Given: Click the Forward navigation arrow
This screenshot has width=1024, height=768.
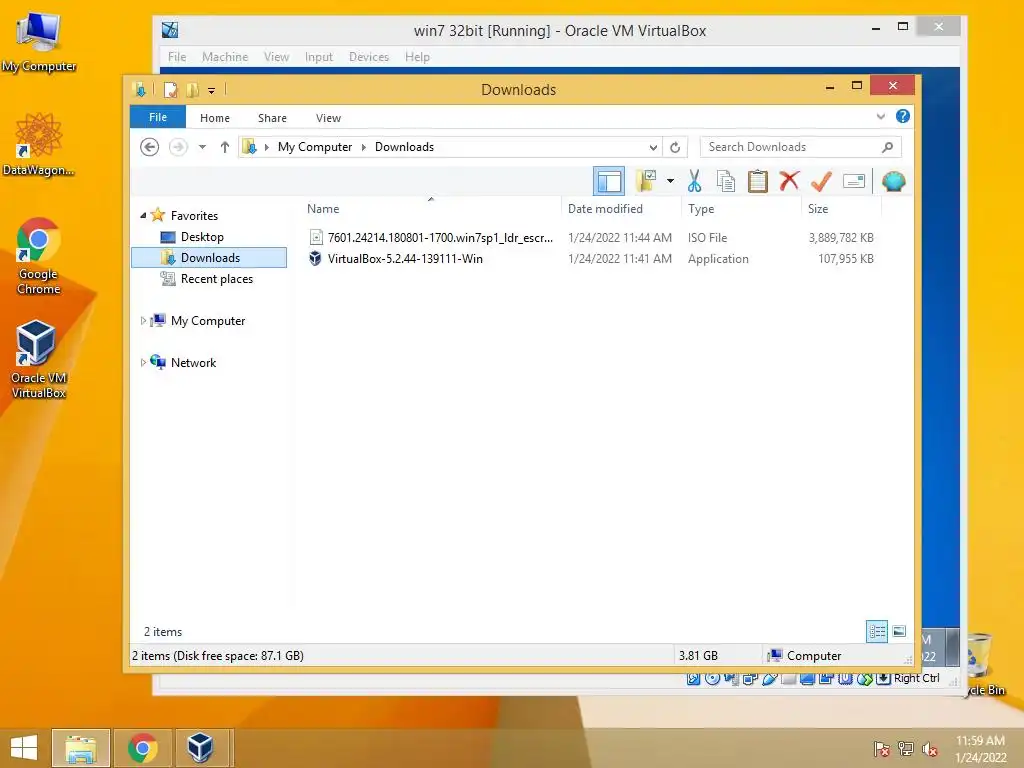Looking at the screenshot, I should click(x=178, y=147).
